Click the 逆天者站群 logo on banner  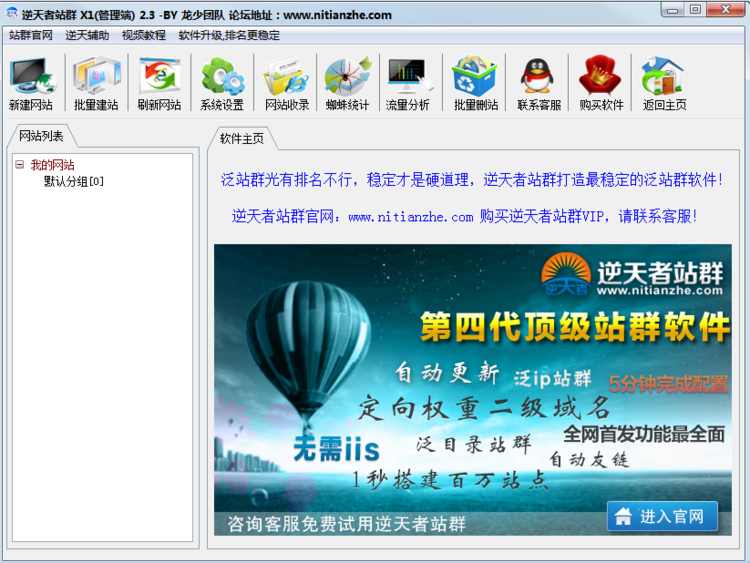pyautogui.click(x=632, y=275)
